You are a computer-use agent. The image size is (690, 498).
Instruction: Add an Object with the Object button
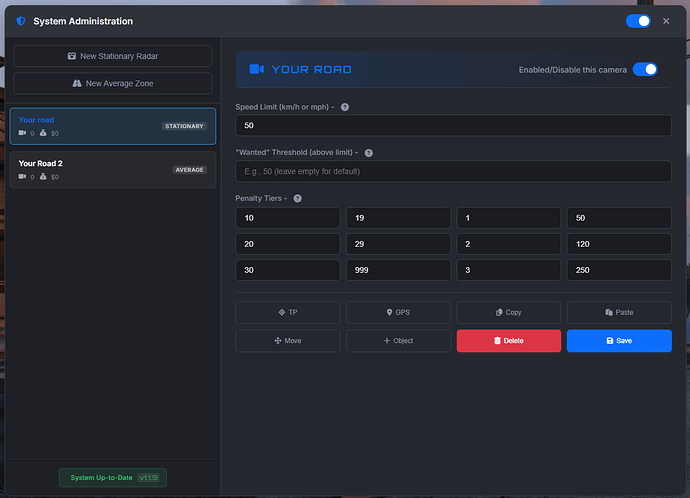pos(398,341)
